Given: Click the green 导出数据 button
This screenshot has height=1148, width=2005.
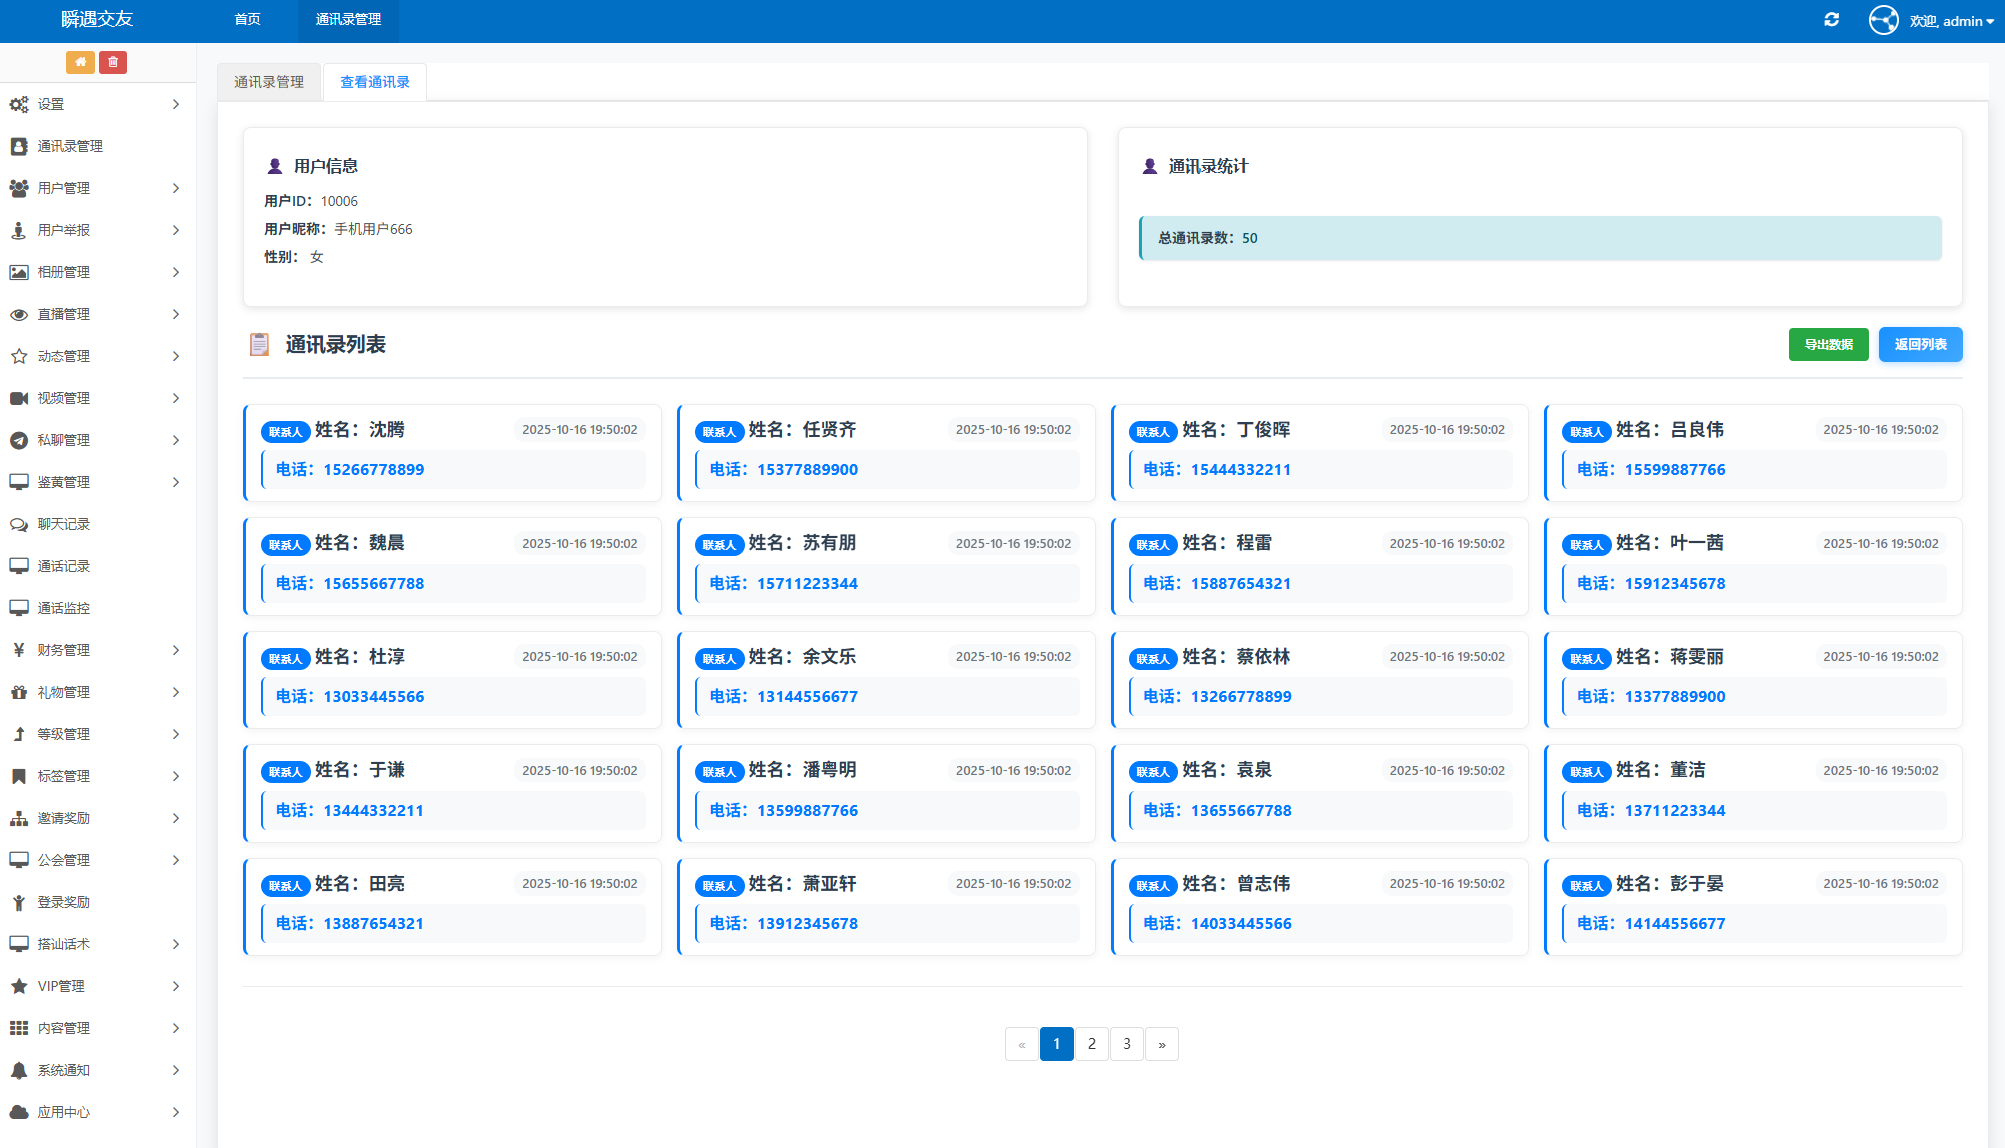Looking at the screenshot, I should pyautogui.click(x=1828, y=344).
